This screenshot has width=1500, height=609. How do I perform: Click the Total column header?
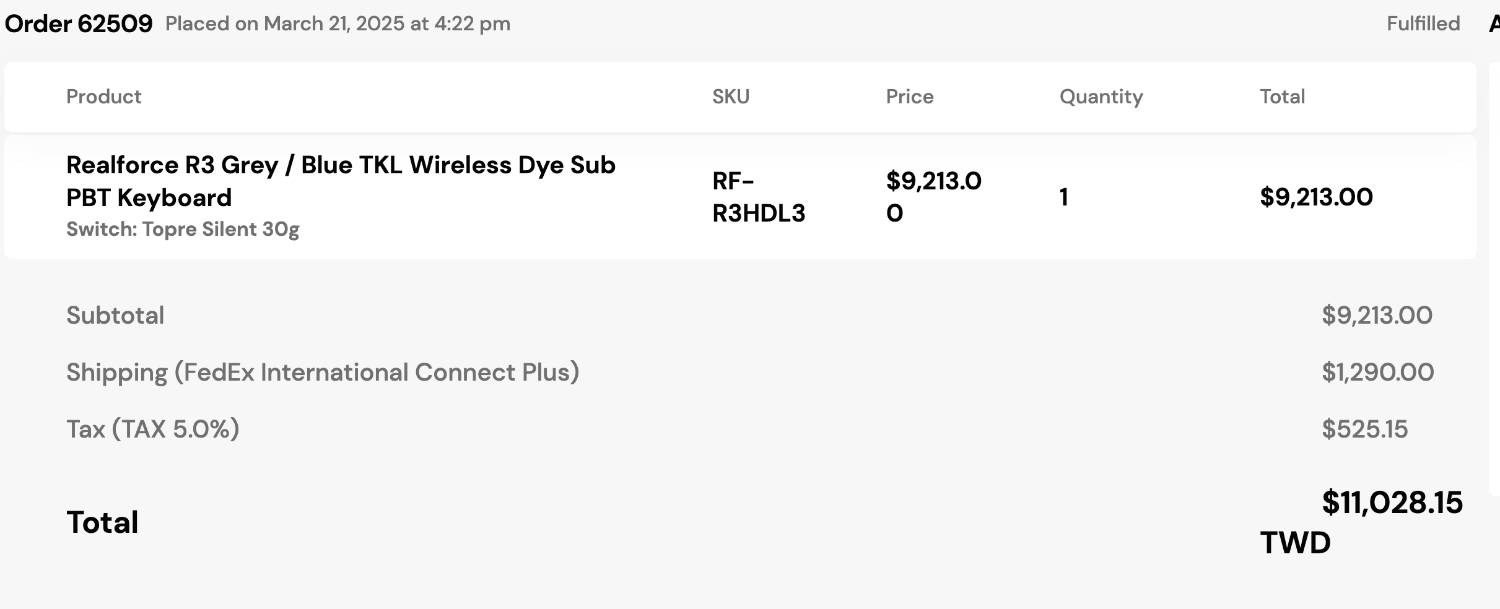[1282, 97]
